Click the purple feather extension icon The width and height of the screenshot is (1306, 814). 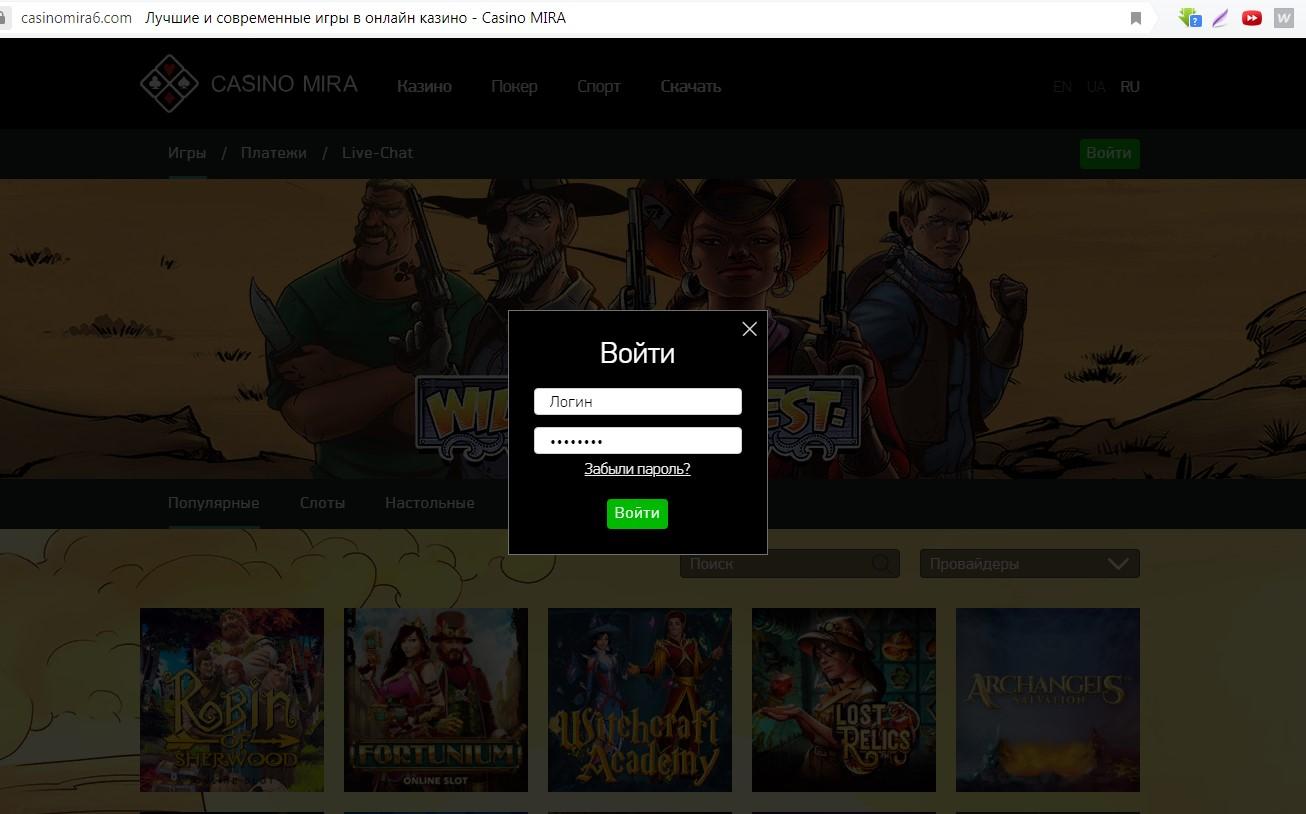1220,18
